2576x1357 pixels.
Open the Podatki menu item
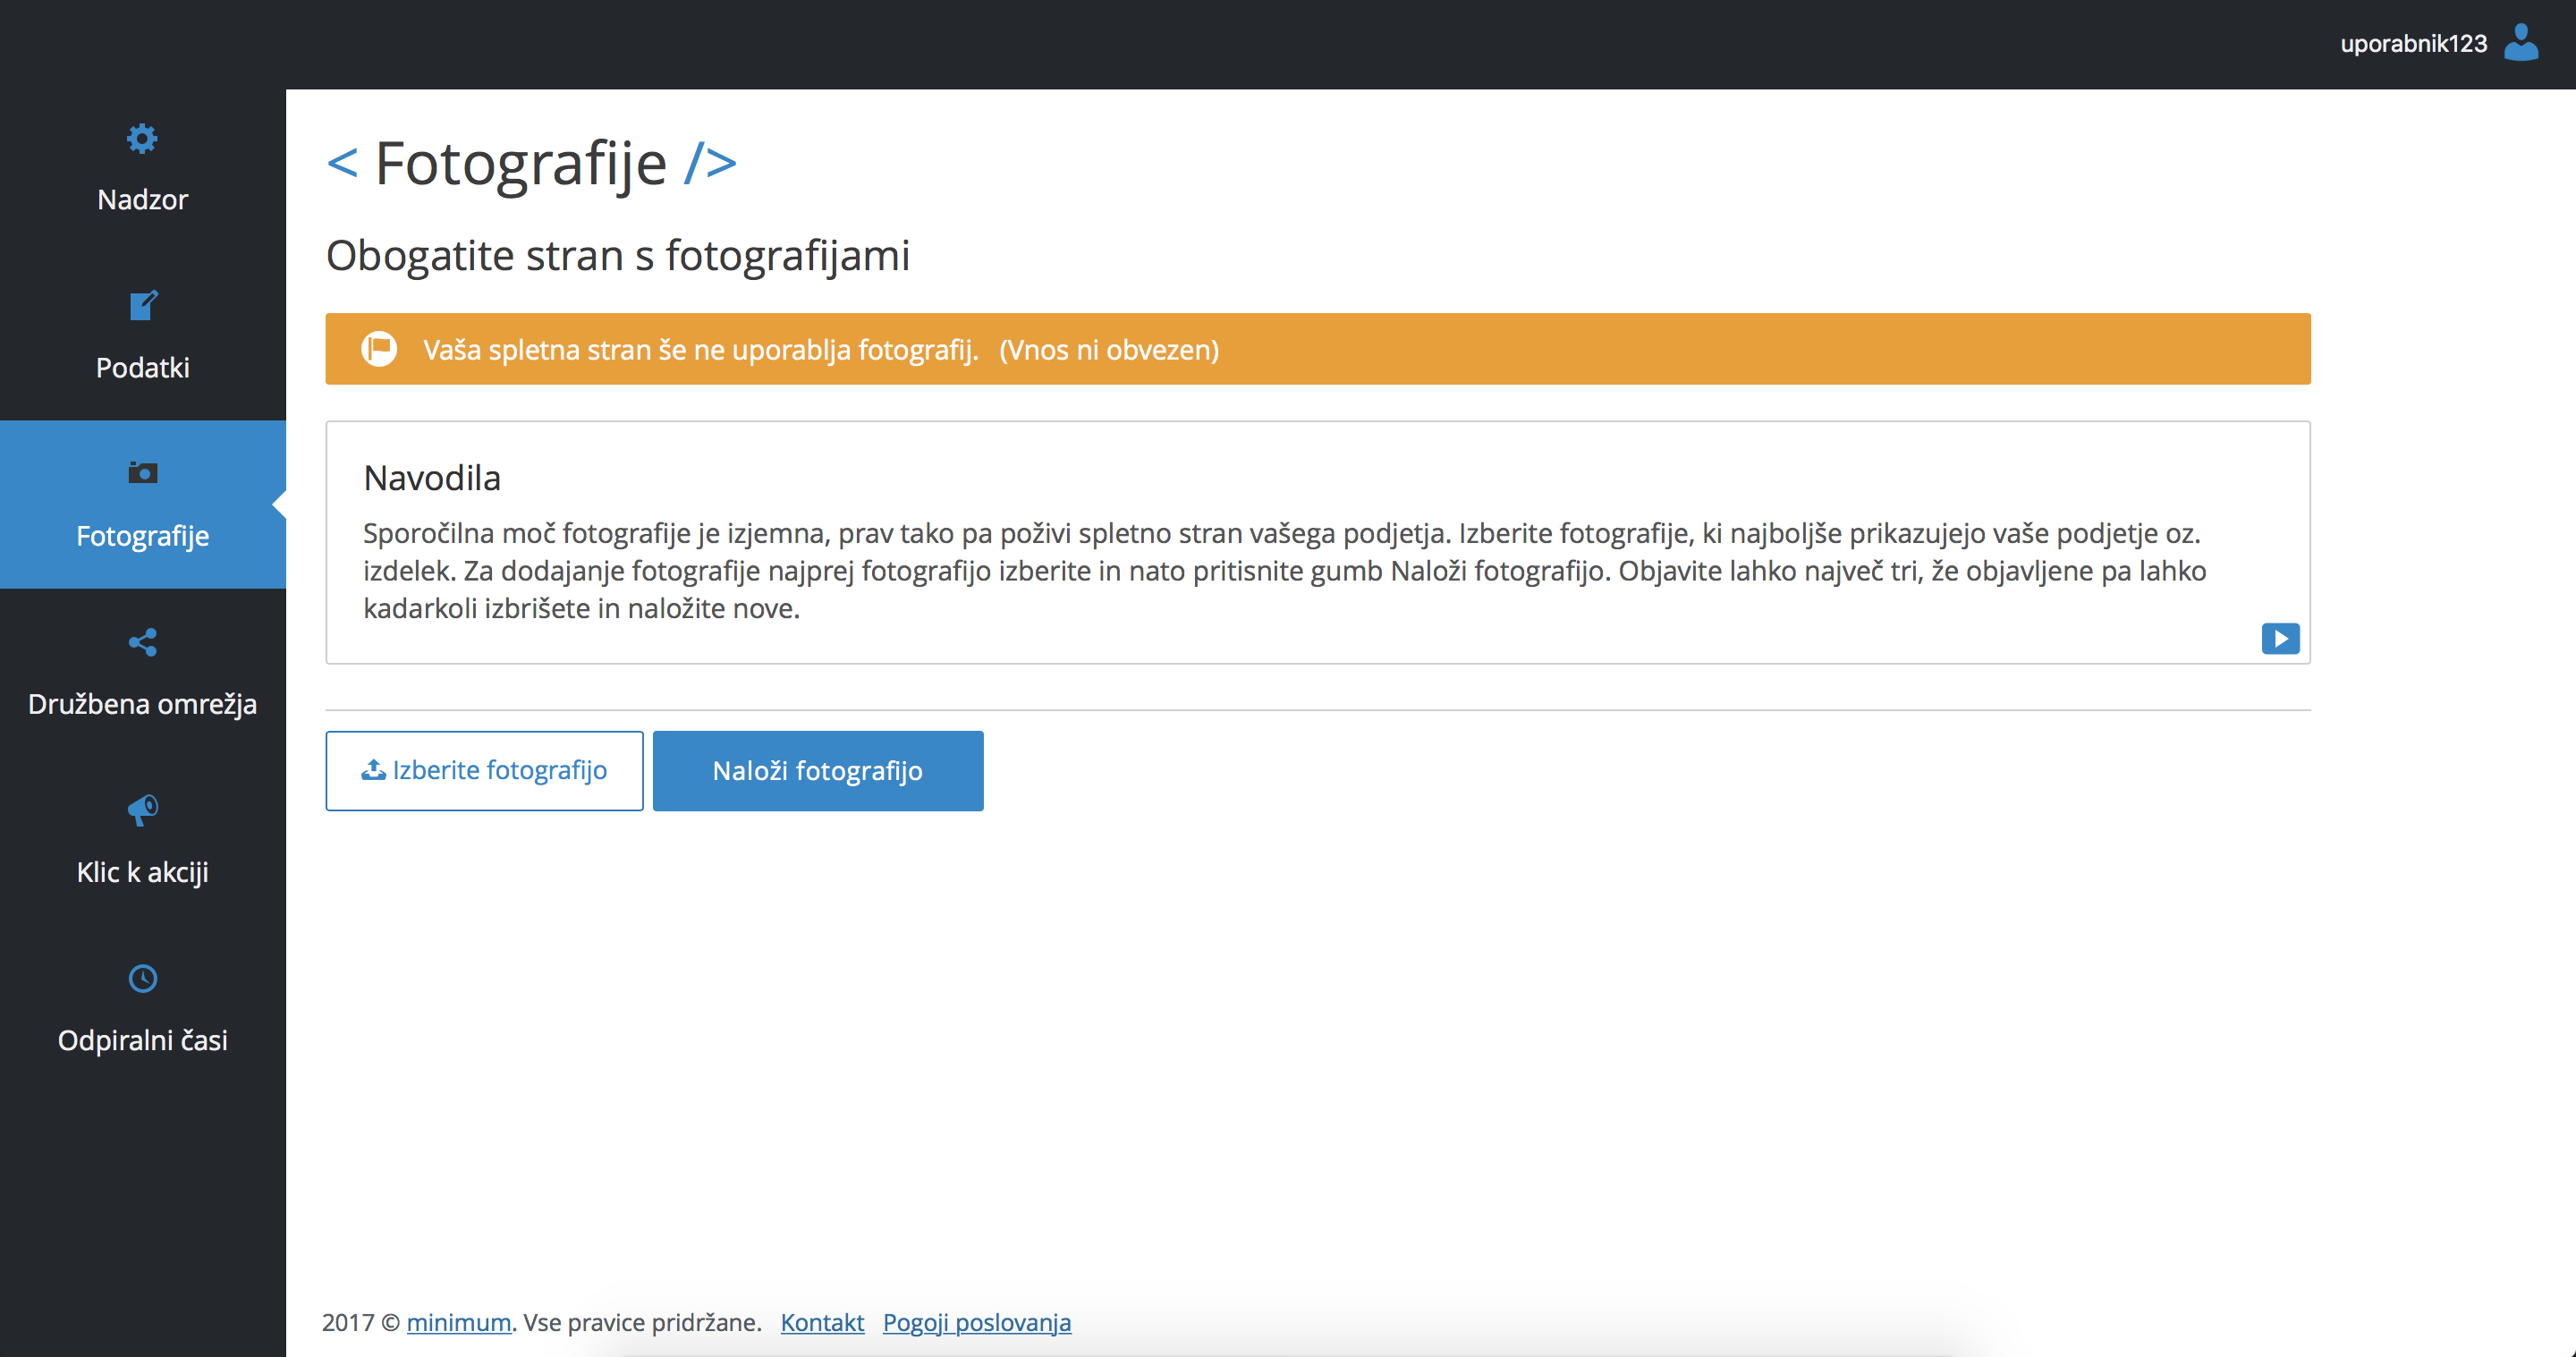pos(143,337)
